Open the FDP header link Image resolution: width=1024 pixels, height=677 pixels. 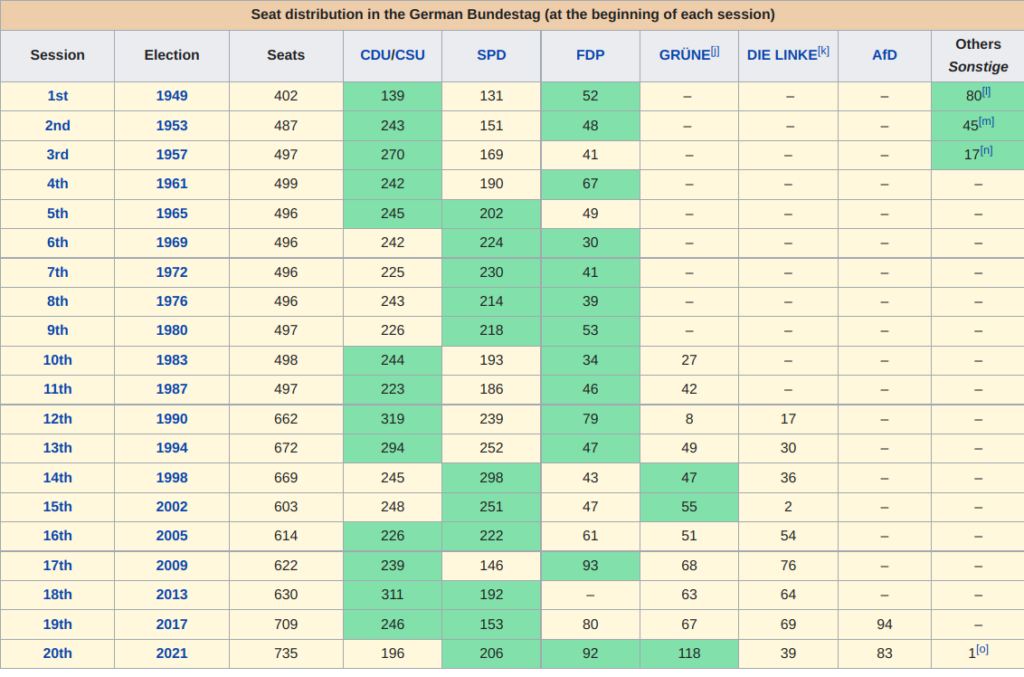[x=590, y=55]
